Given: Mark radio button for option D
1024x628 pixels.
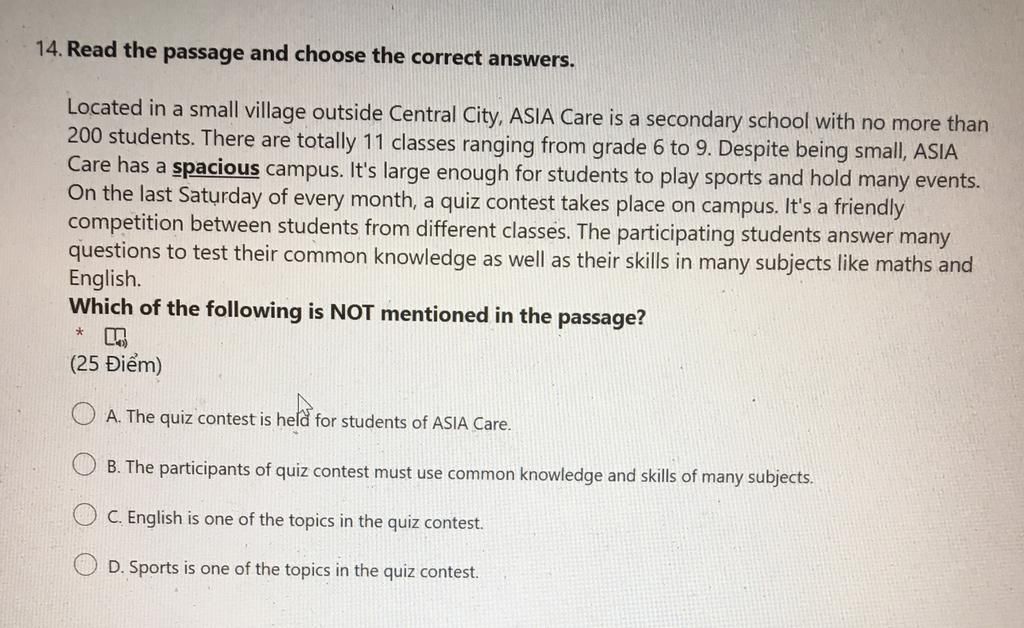Looking at the screenshot, I should coord(88,565).
